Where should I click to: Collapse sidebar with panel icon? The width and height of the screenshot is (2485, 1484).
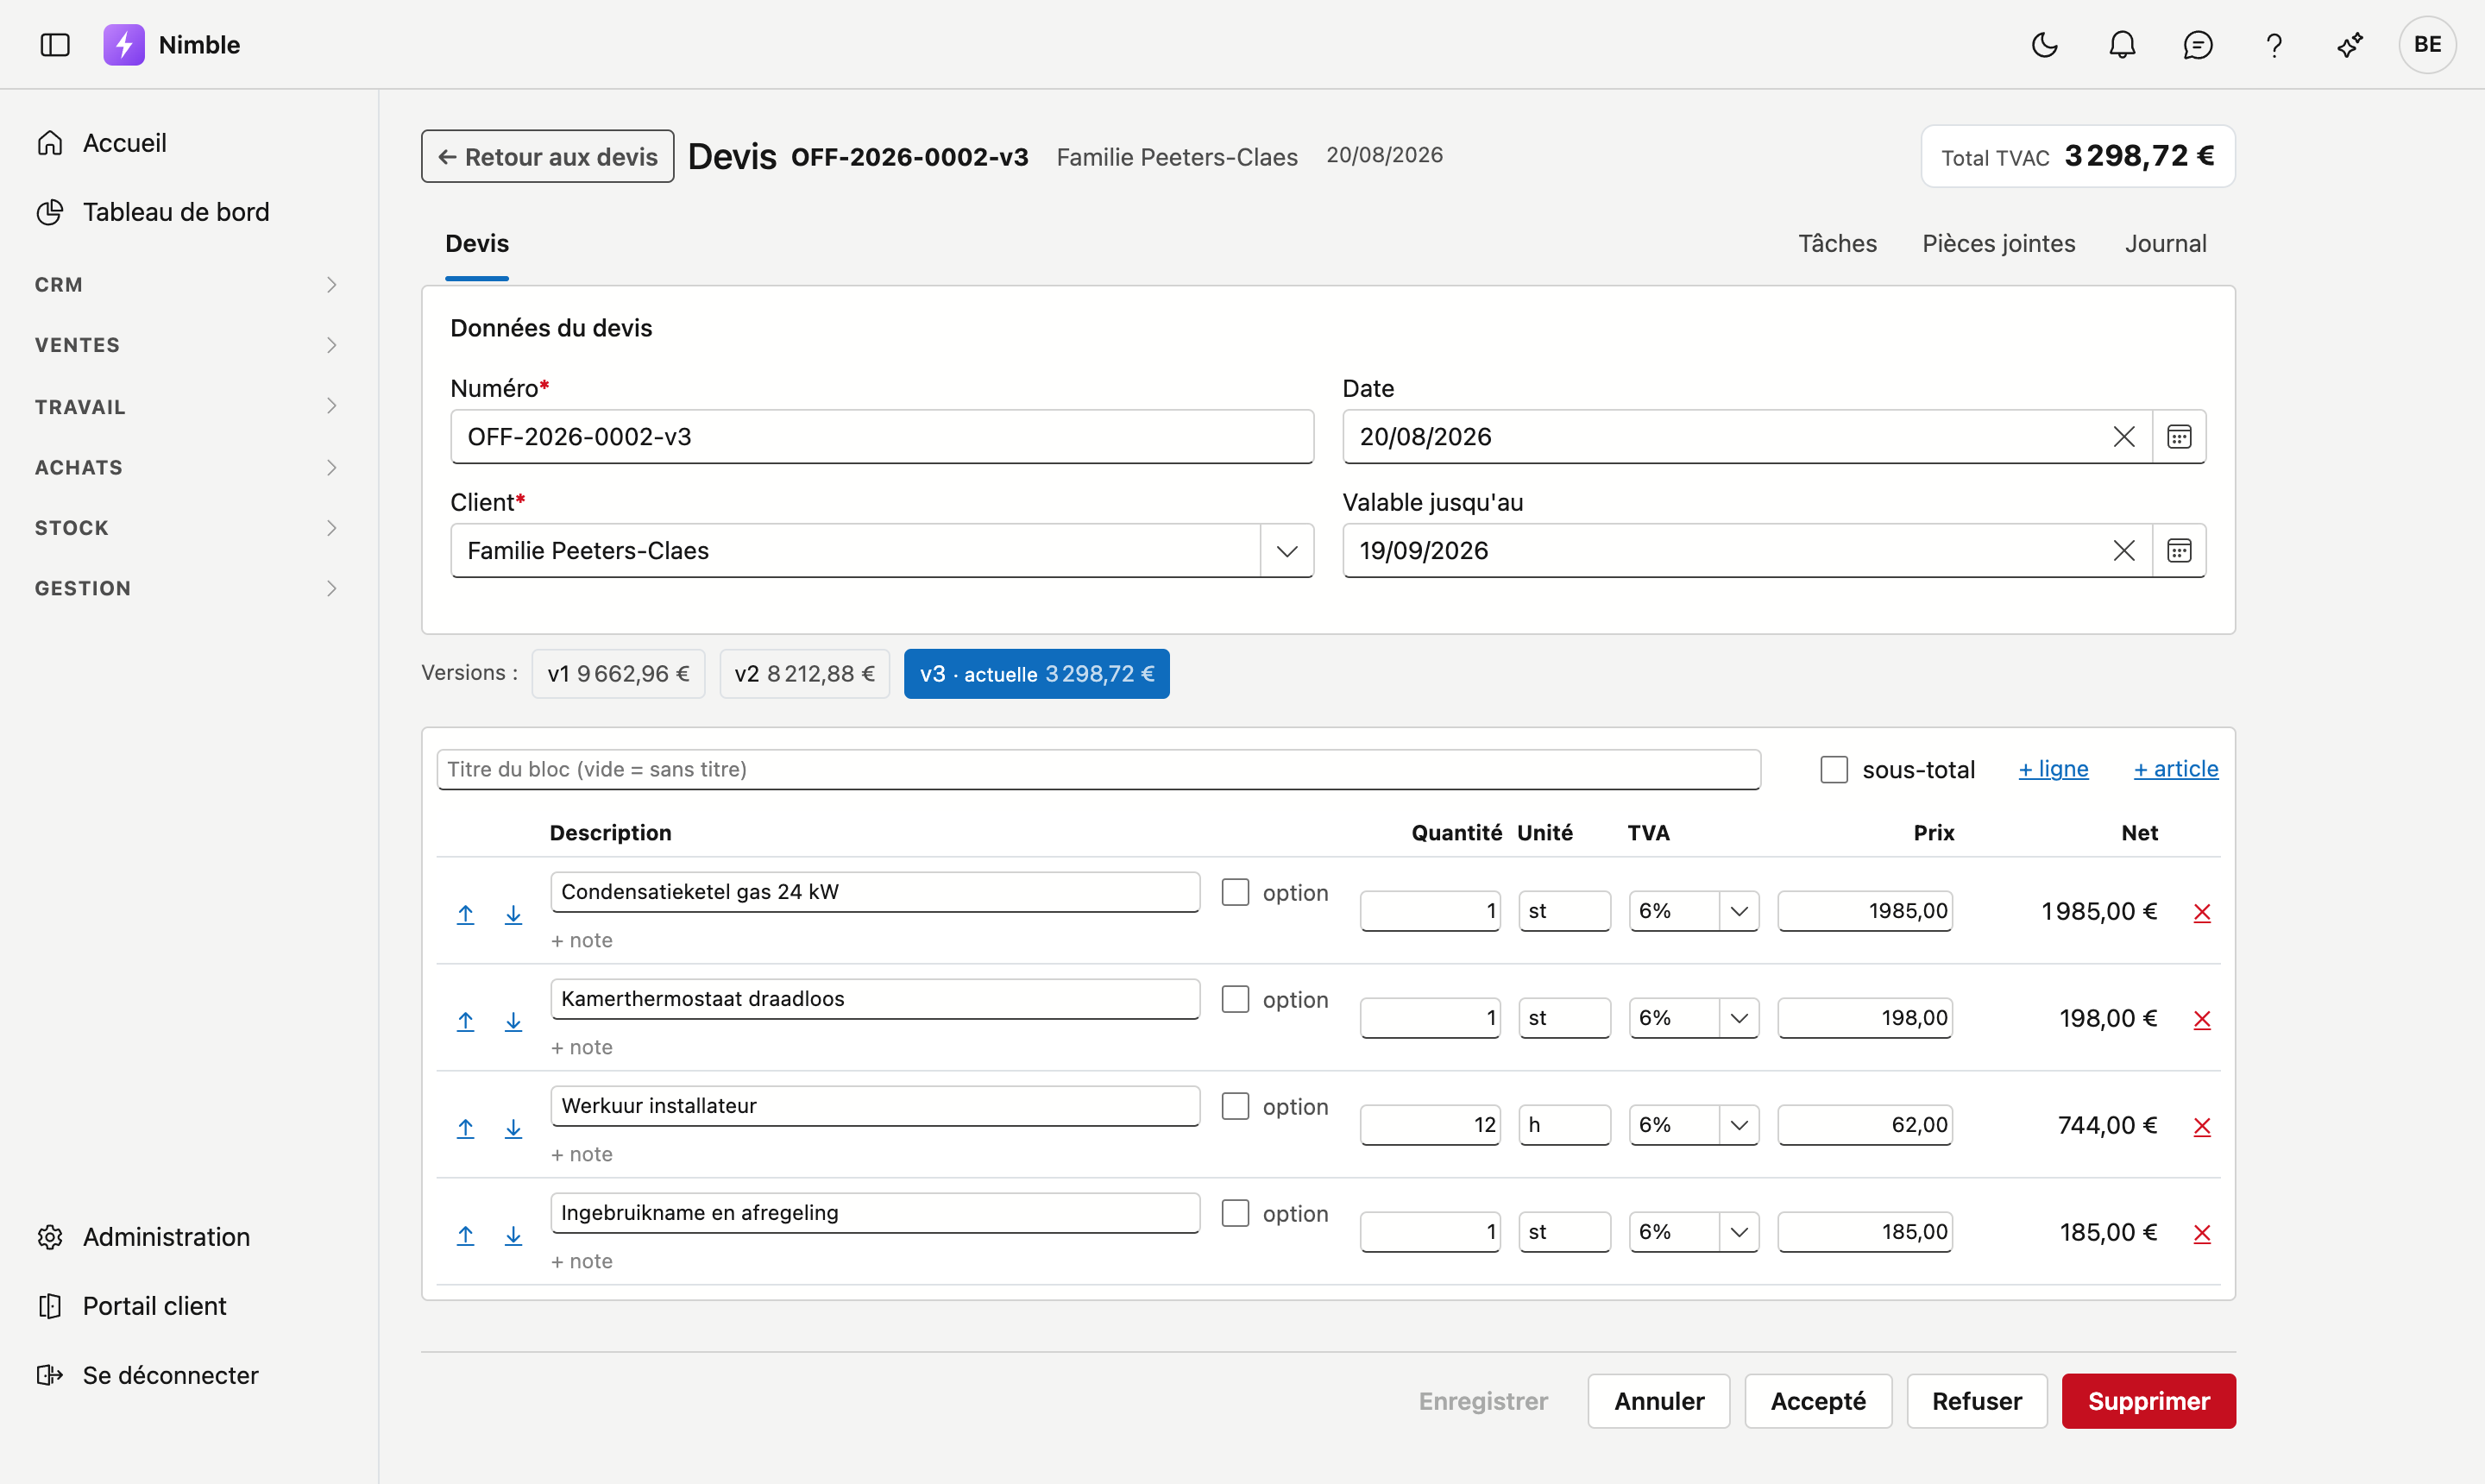[55, 45]
